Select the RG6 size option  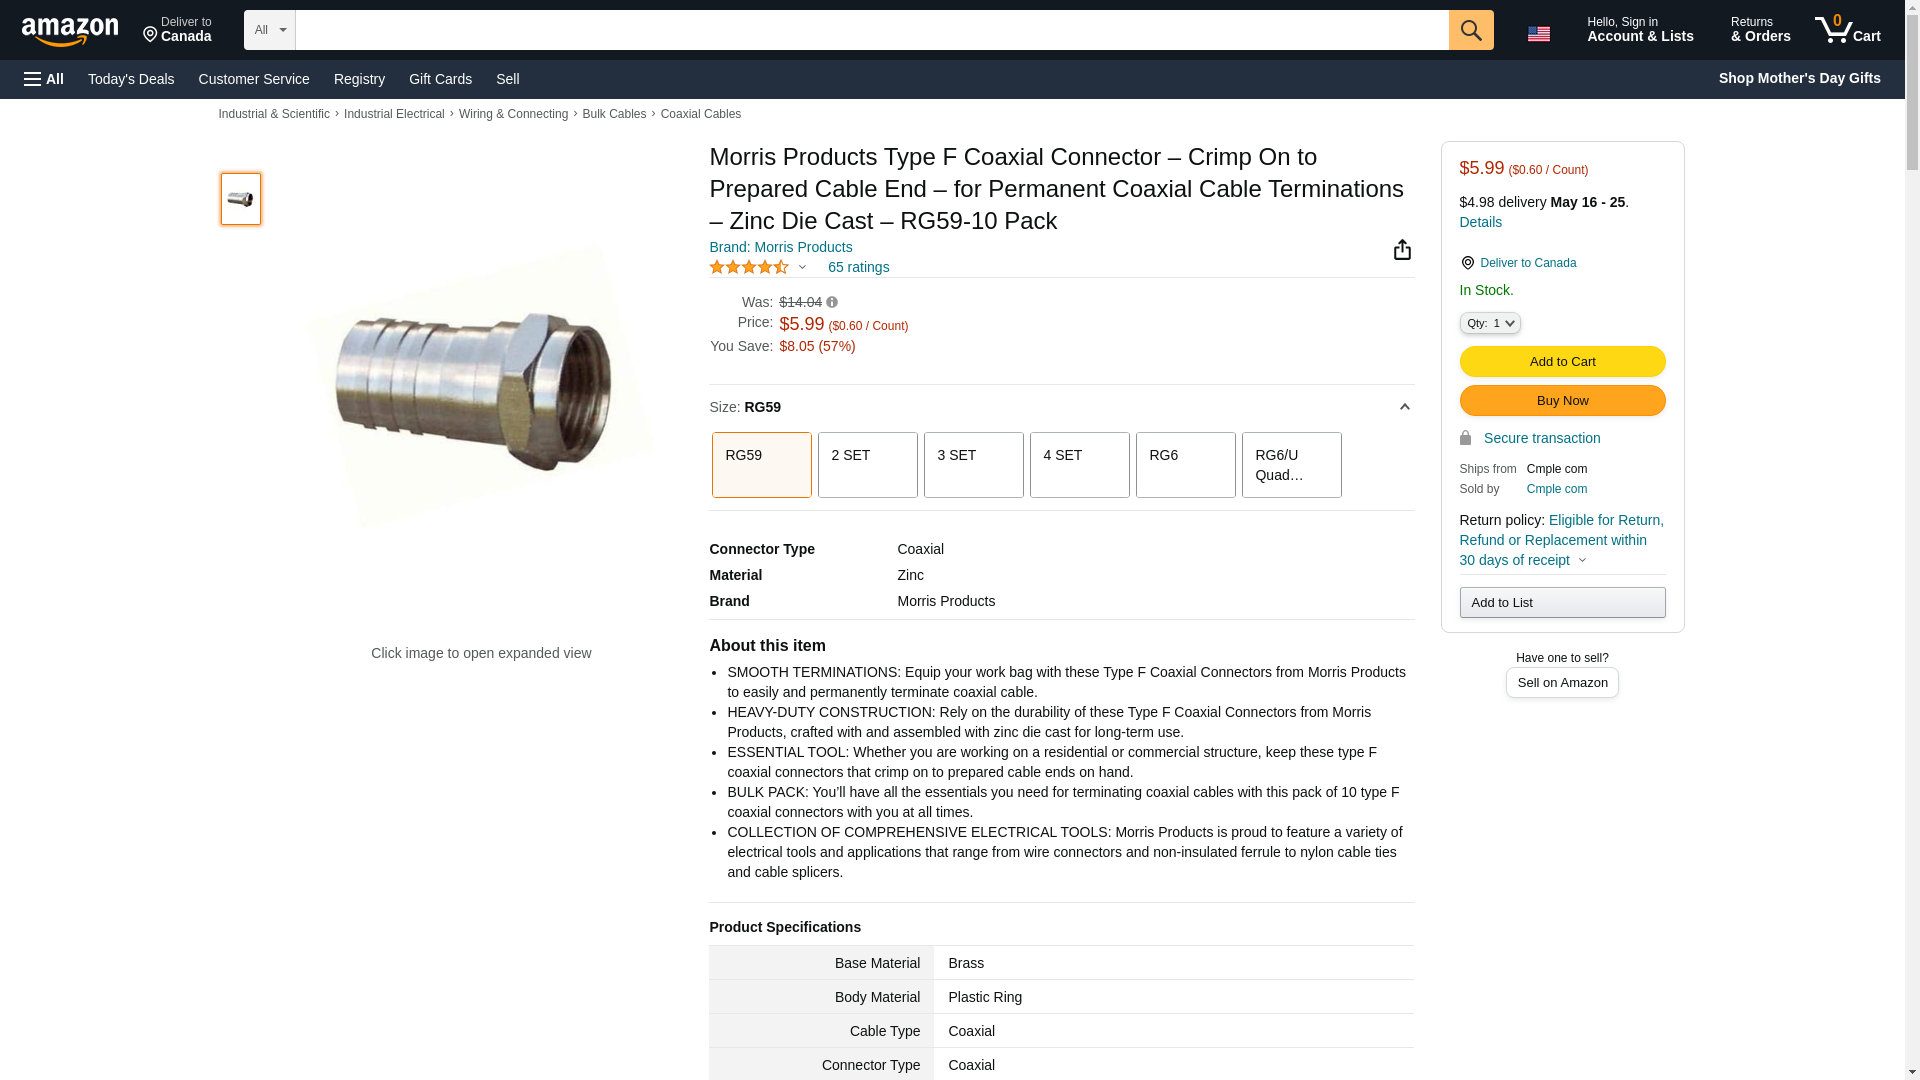click(x=1186, y=465)
